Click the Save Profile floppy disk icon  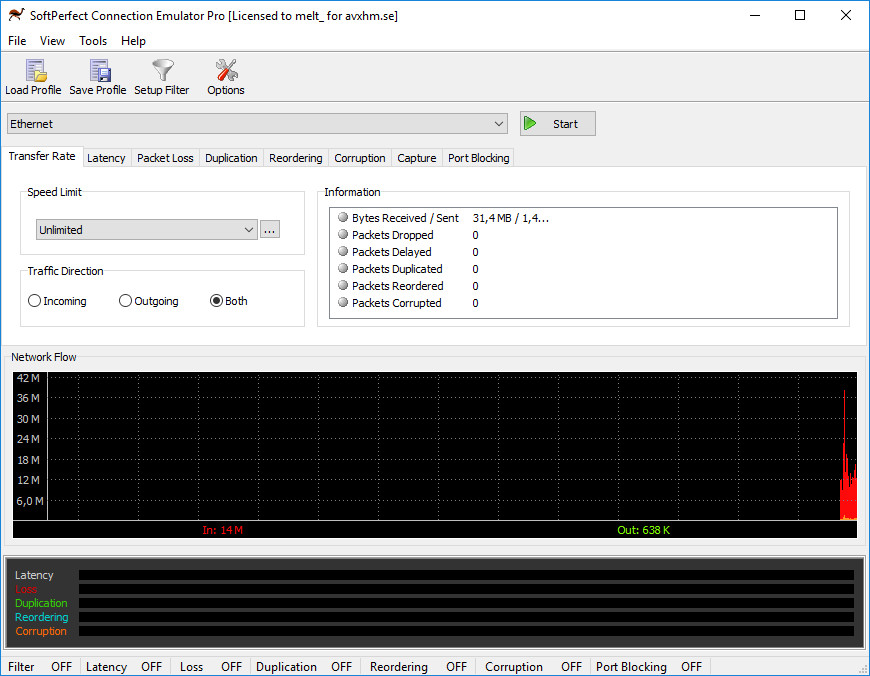[x=98, y=71]
